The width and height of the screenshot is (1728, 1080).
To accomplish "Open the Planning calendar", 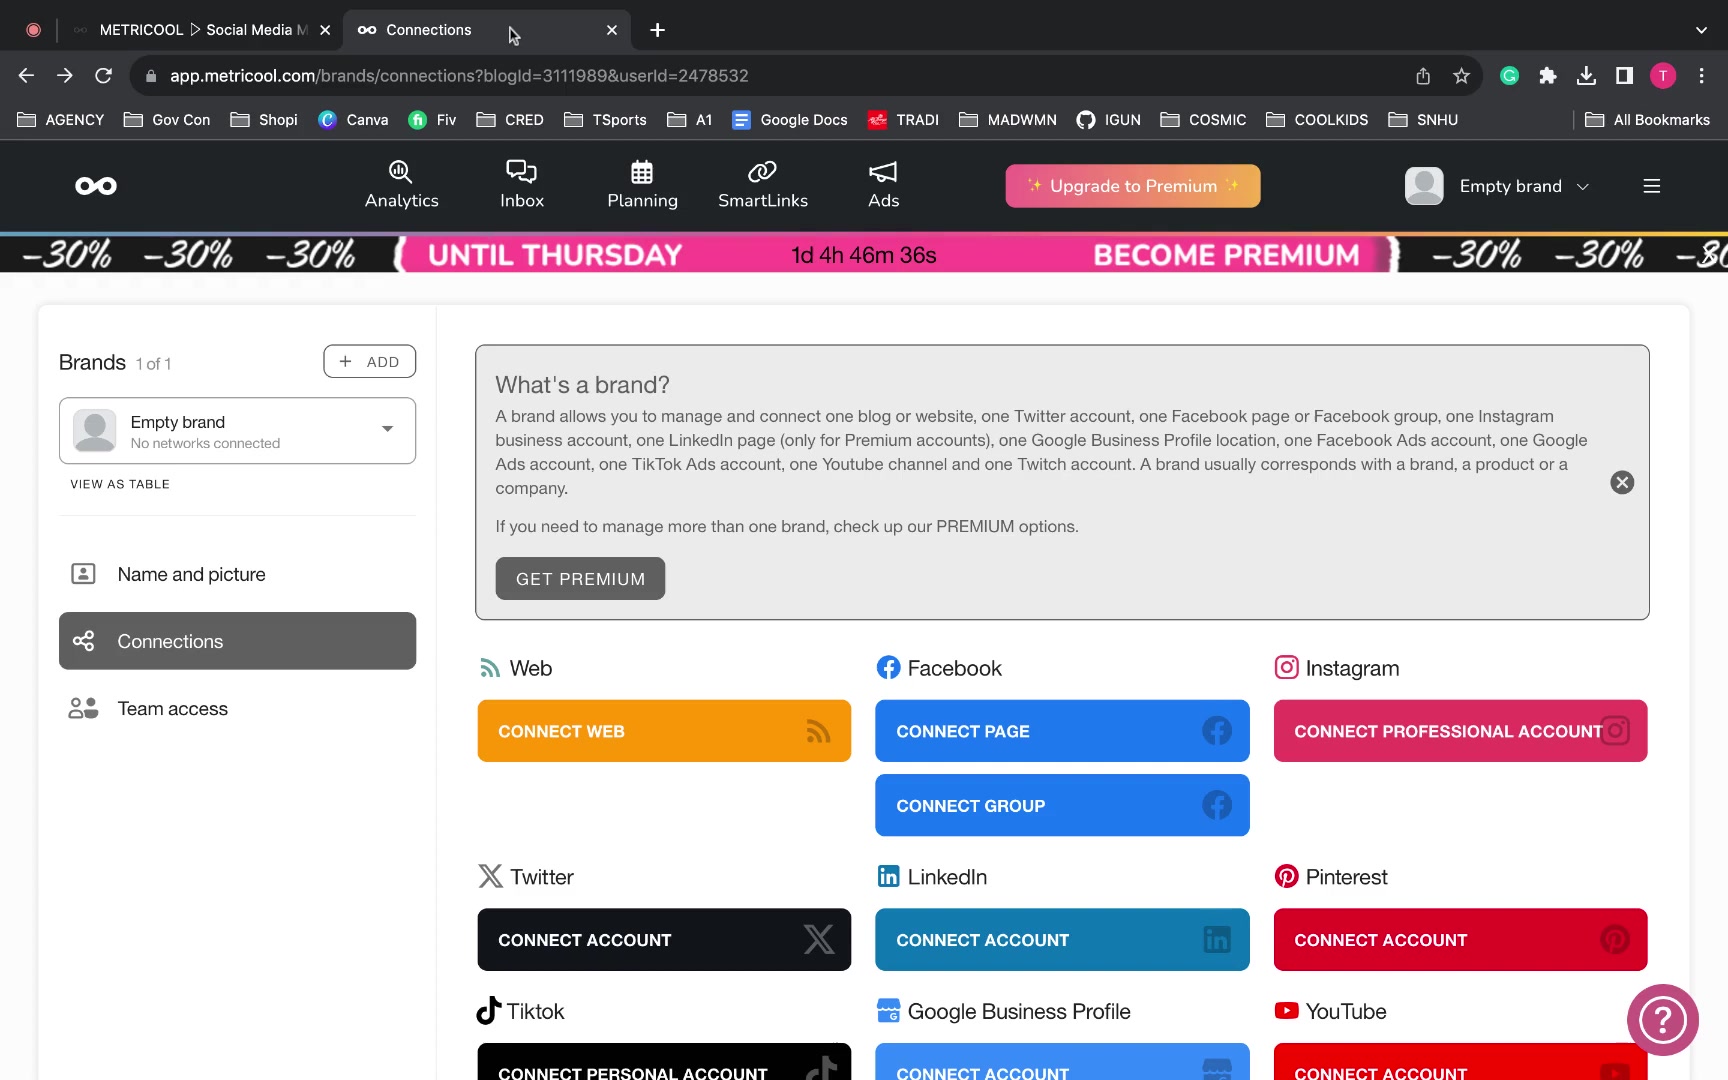I will point(642,185).
